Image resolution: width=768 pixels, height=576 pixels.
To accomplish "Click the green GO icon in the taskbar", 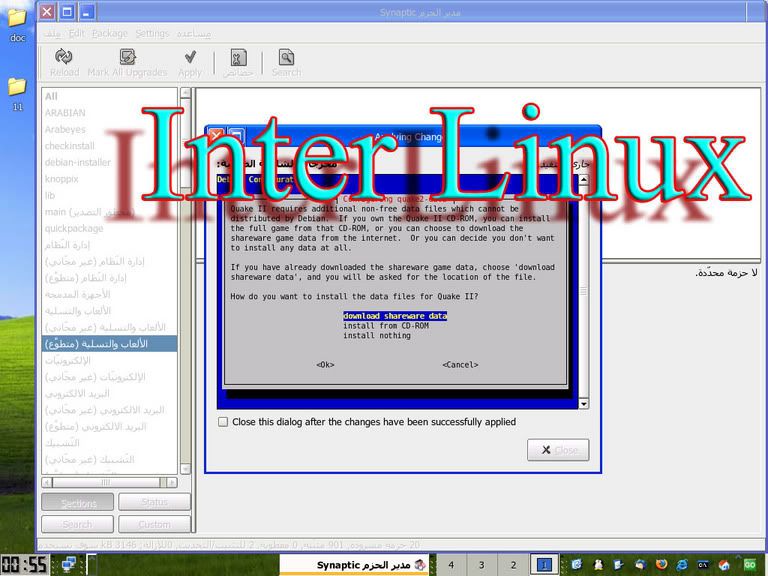I will pyautogui.click(x=750, y=565).
